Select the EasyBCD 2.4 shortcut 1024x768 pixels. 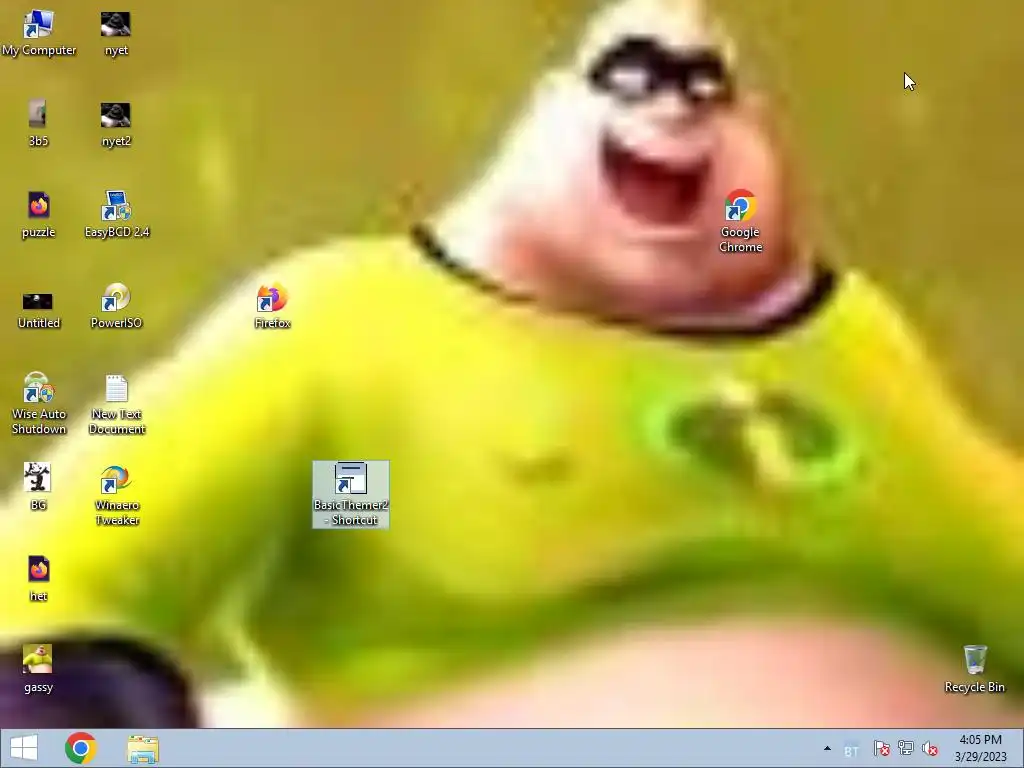(x=116, y=216)
